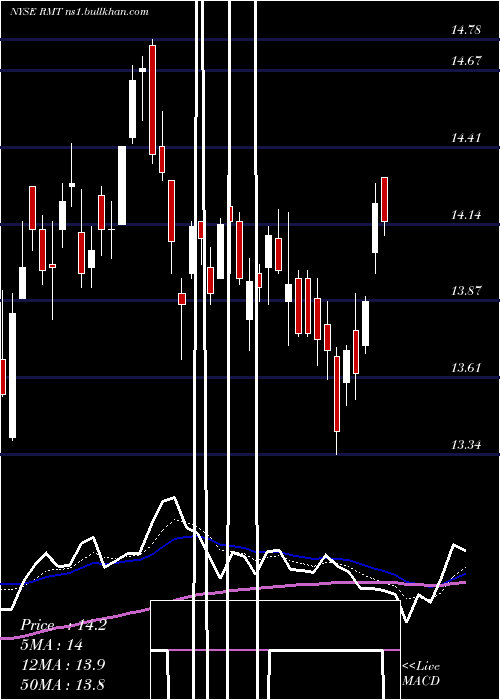Screen dimensions: 500x700
Task: Click the 50MA : 13.8 readout
Action: tap(63, 684)
